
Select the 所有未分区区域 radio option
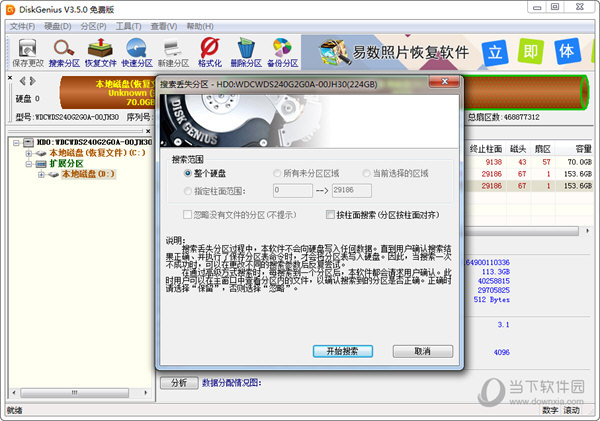point(277,173)
